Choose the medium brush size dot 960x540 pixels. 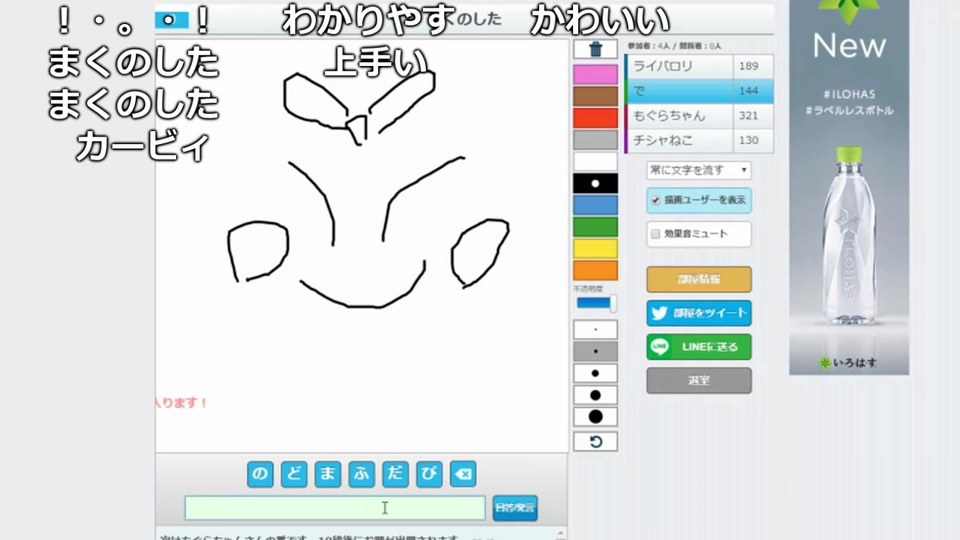click(595, 373)
